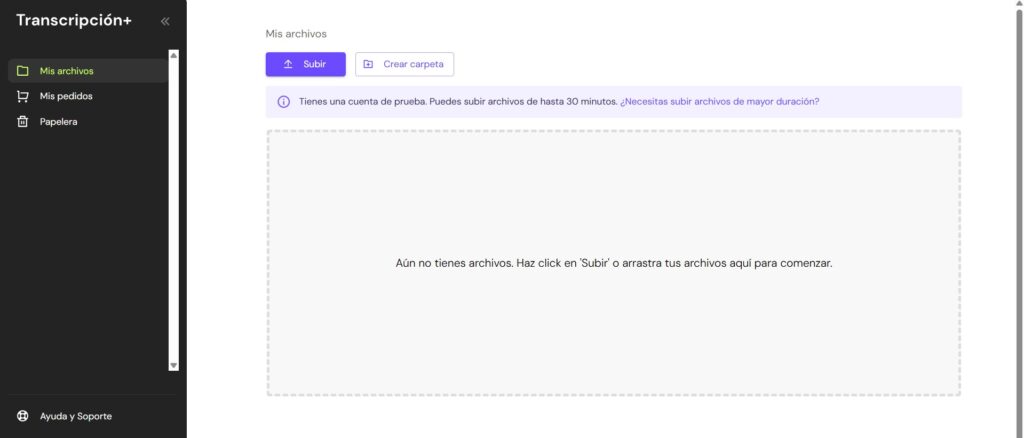Open the Mis pedidos section

click(66, 97)
